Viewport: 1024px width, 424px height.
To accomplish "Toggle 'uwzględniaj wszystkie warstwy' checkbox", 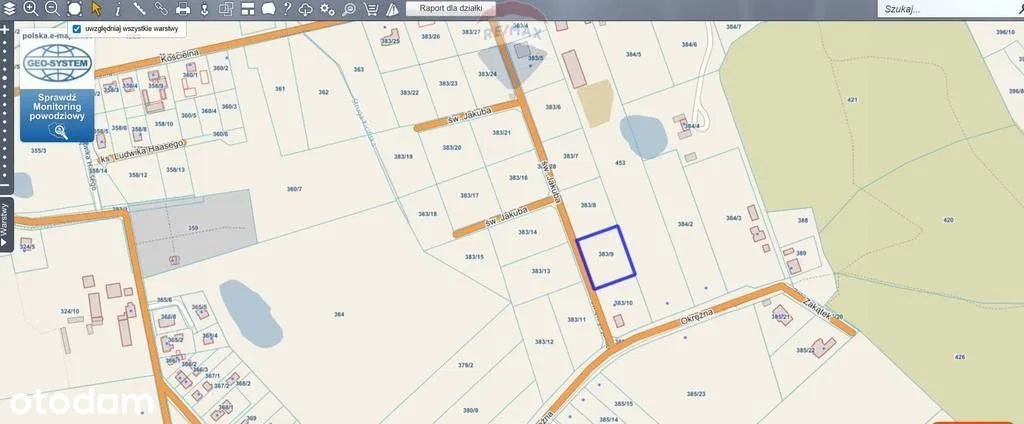I will (x=77, y=28).
